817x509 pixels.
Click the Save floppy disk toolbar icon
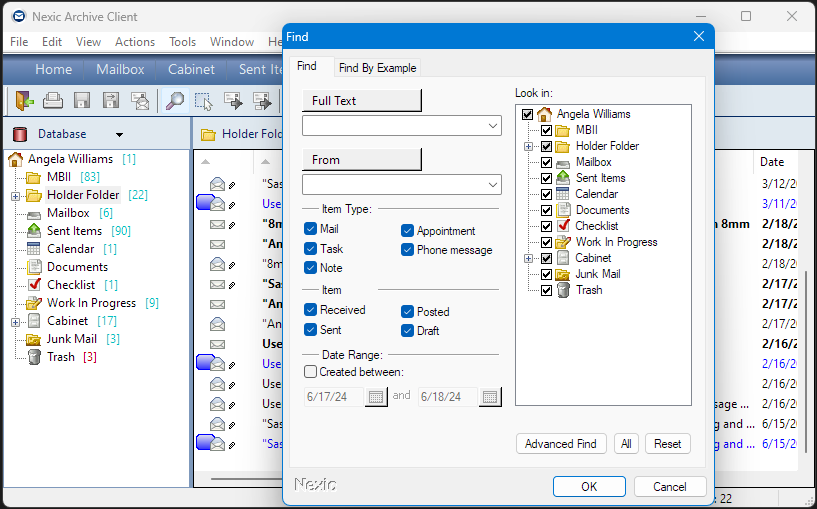[82, 100]
